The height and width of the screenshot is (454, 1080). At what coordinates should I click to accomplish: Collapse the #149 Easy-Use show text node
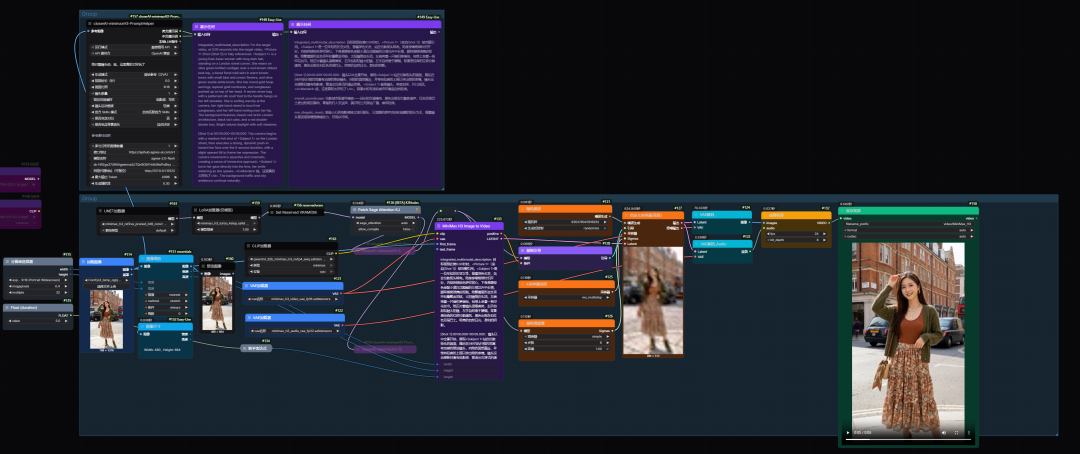click(x=293, y=25)
